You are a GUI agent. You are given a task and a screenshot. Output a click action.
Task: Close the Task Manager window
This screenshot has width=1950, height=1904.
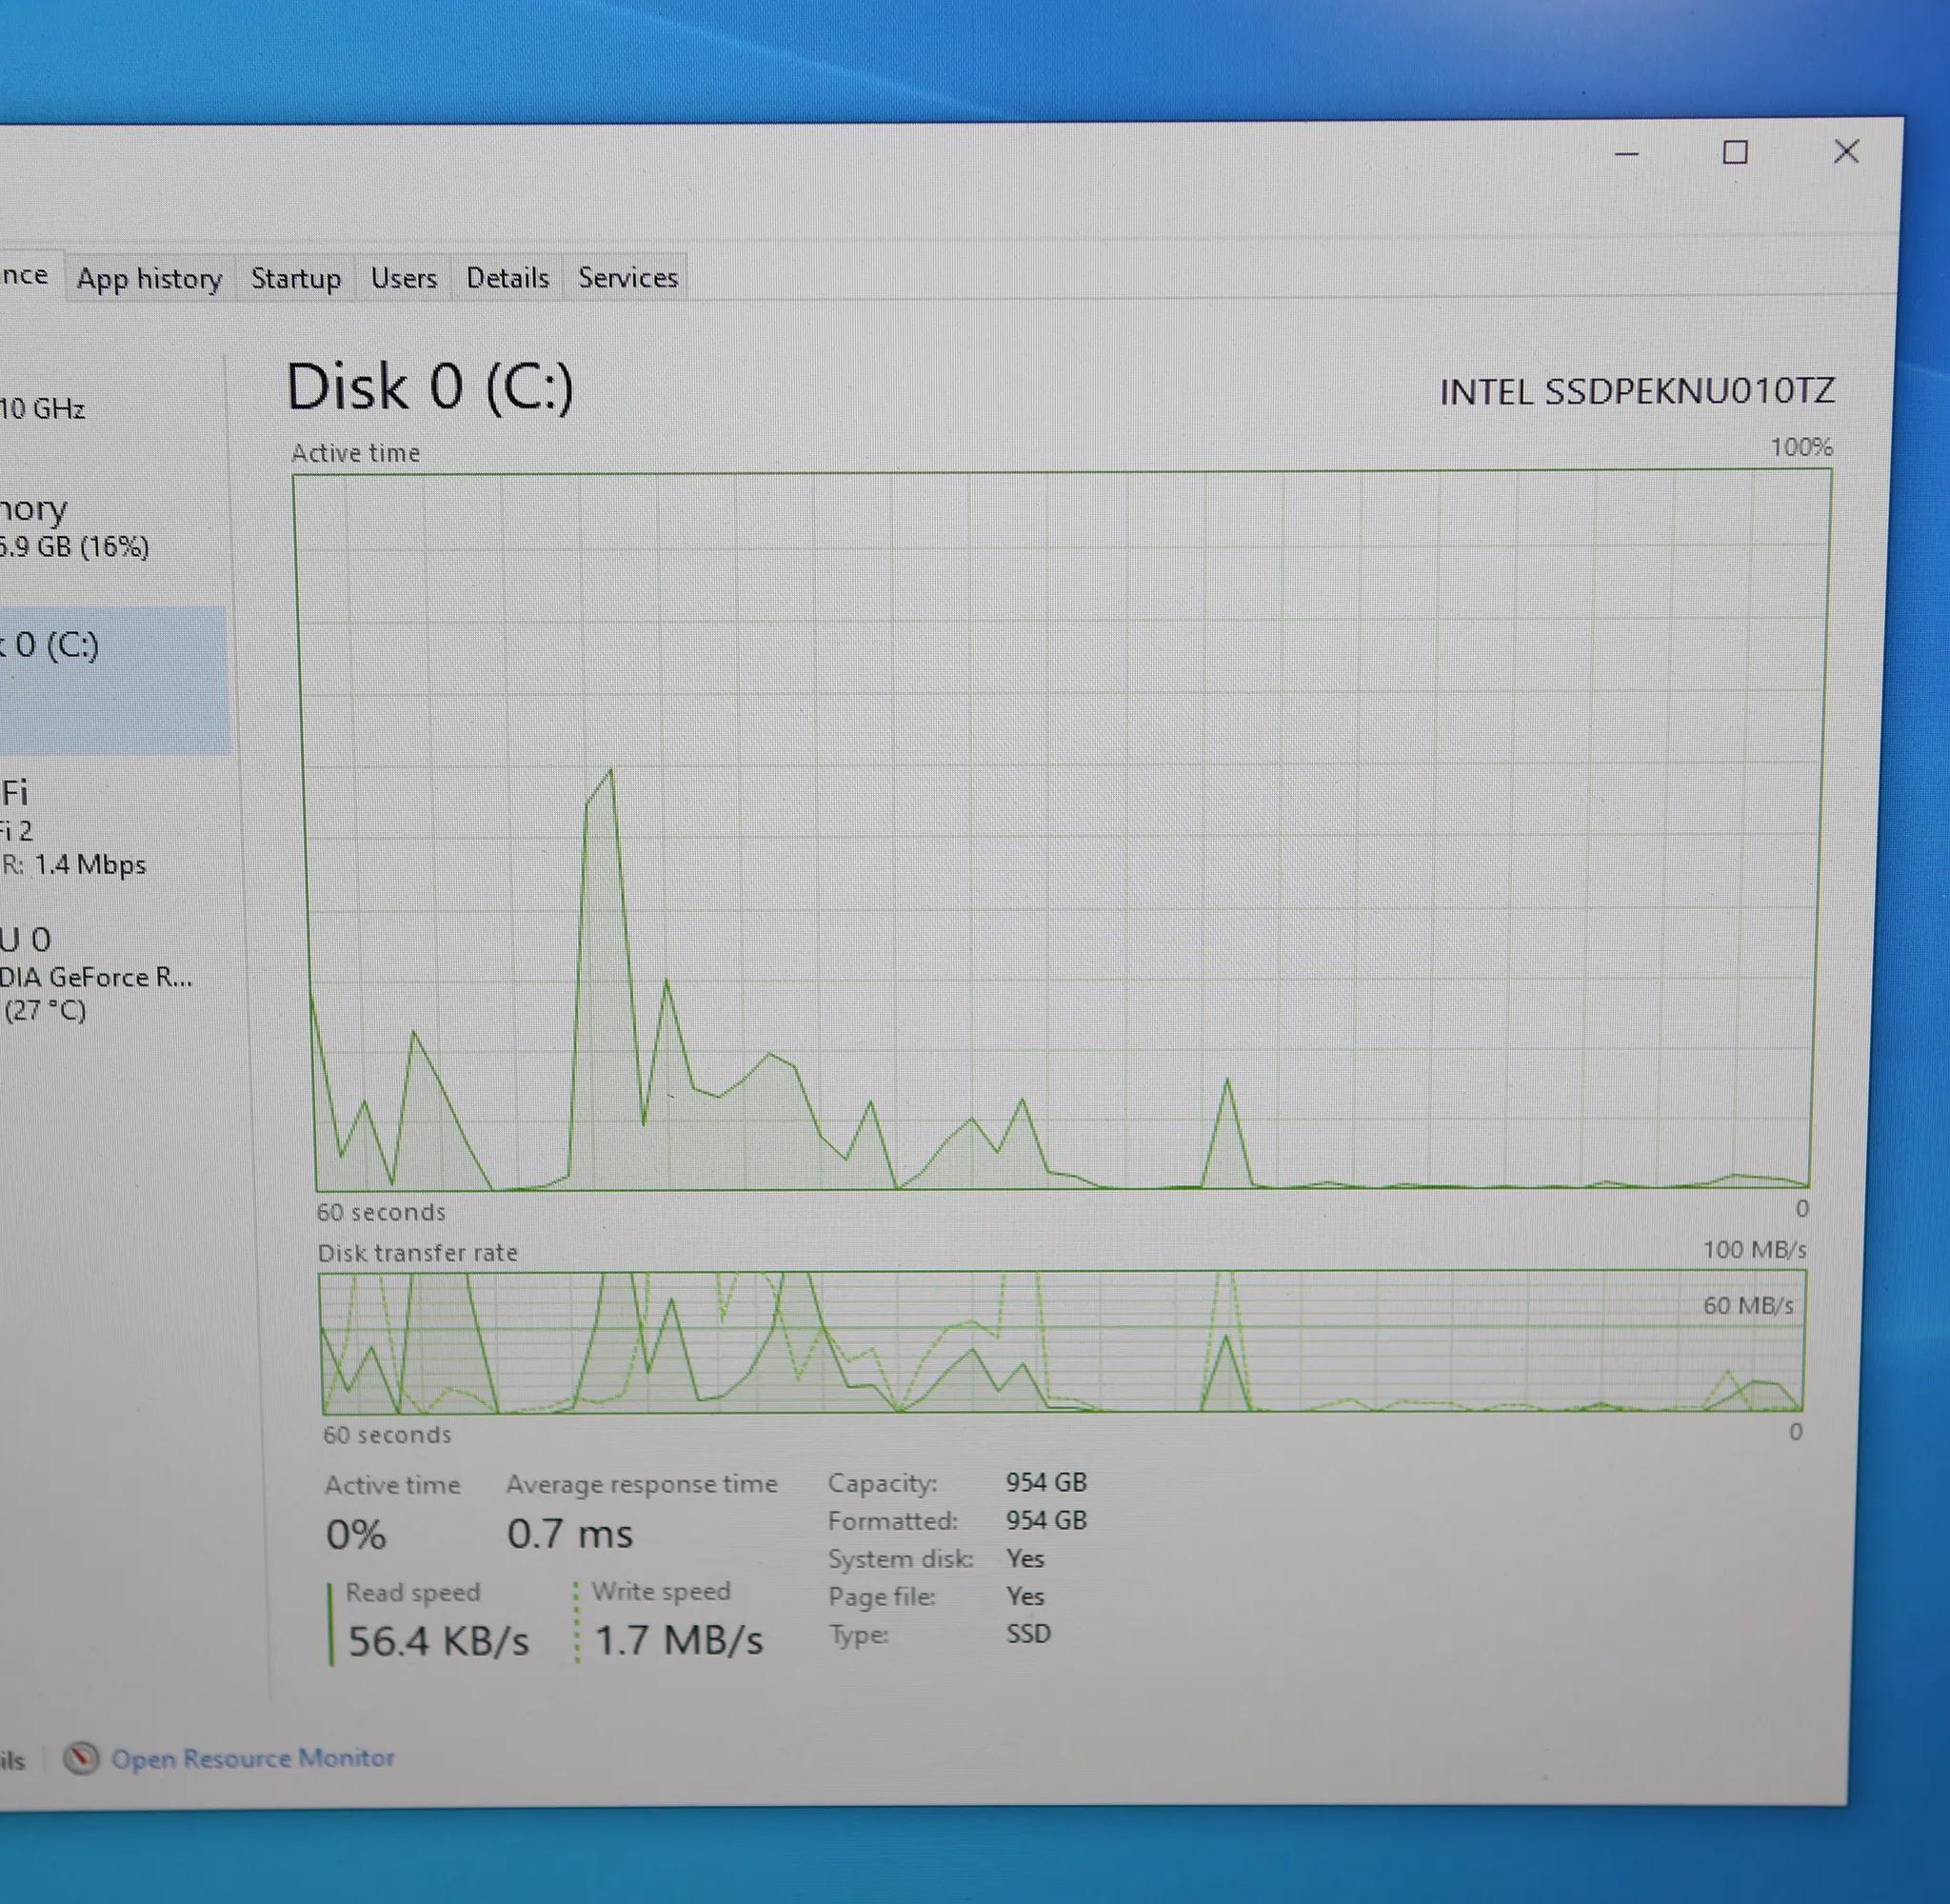click(1845, 152)
